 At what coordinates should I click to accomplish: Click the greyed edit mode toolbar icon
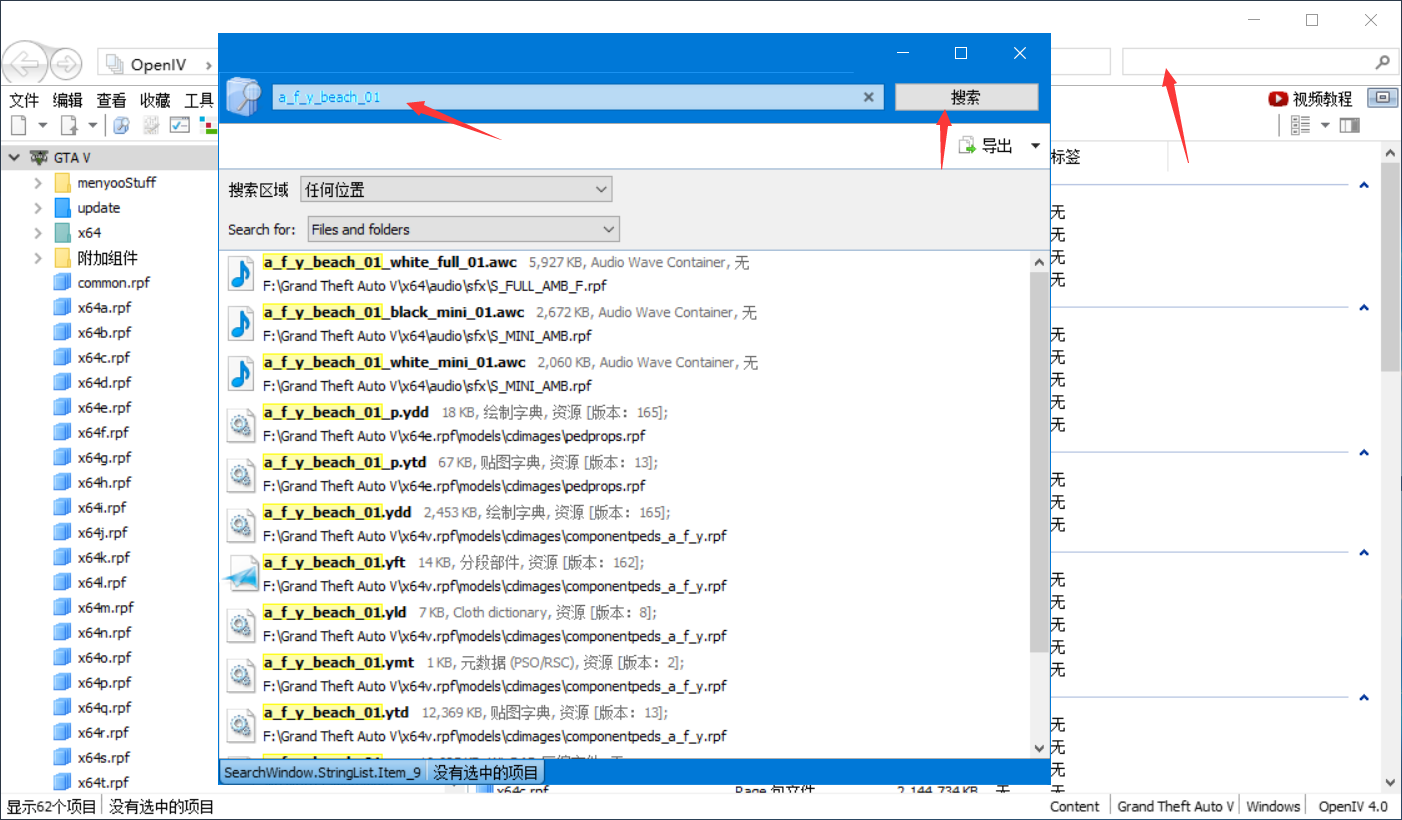pyautogui.click(x=152, y=125)
